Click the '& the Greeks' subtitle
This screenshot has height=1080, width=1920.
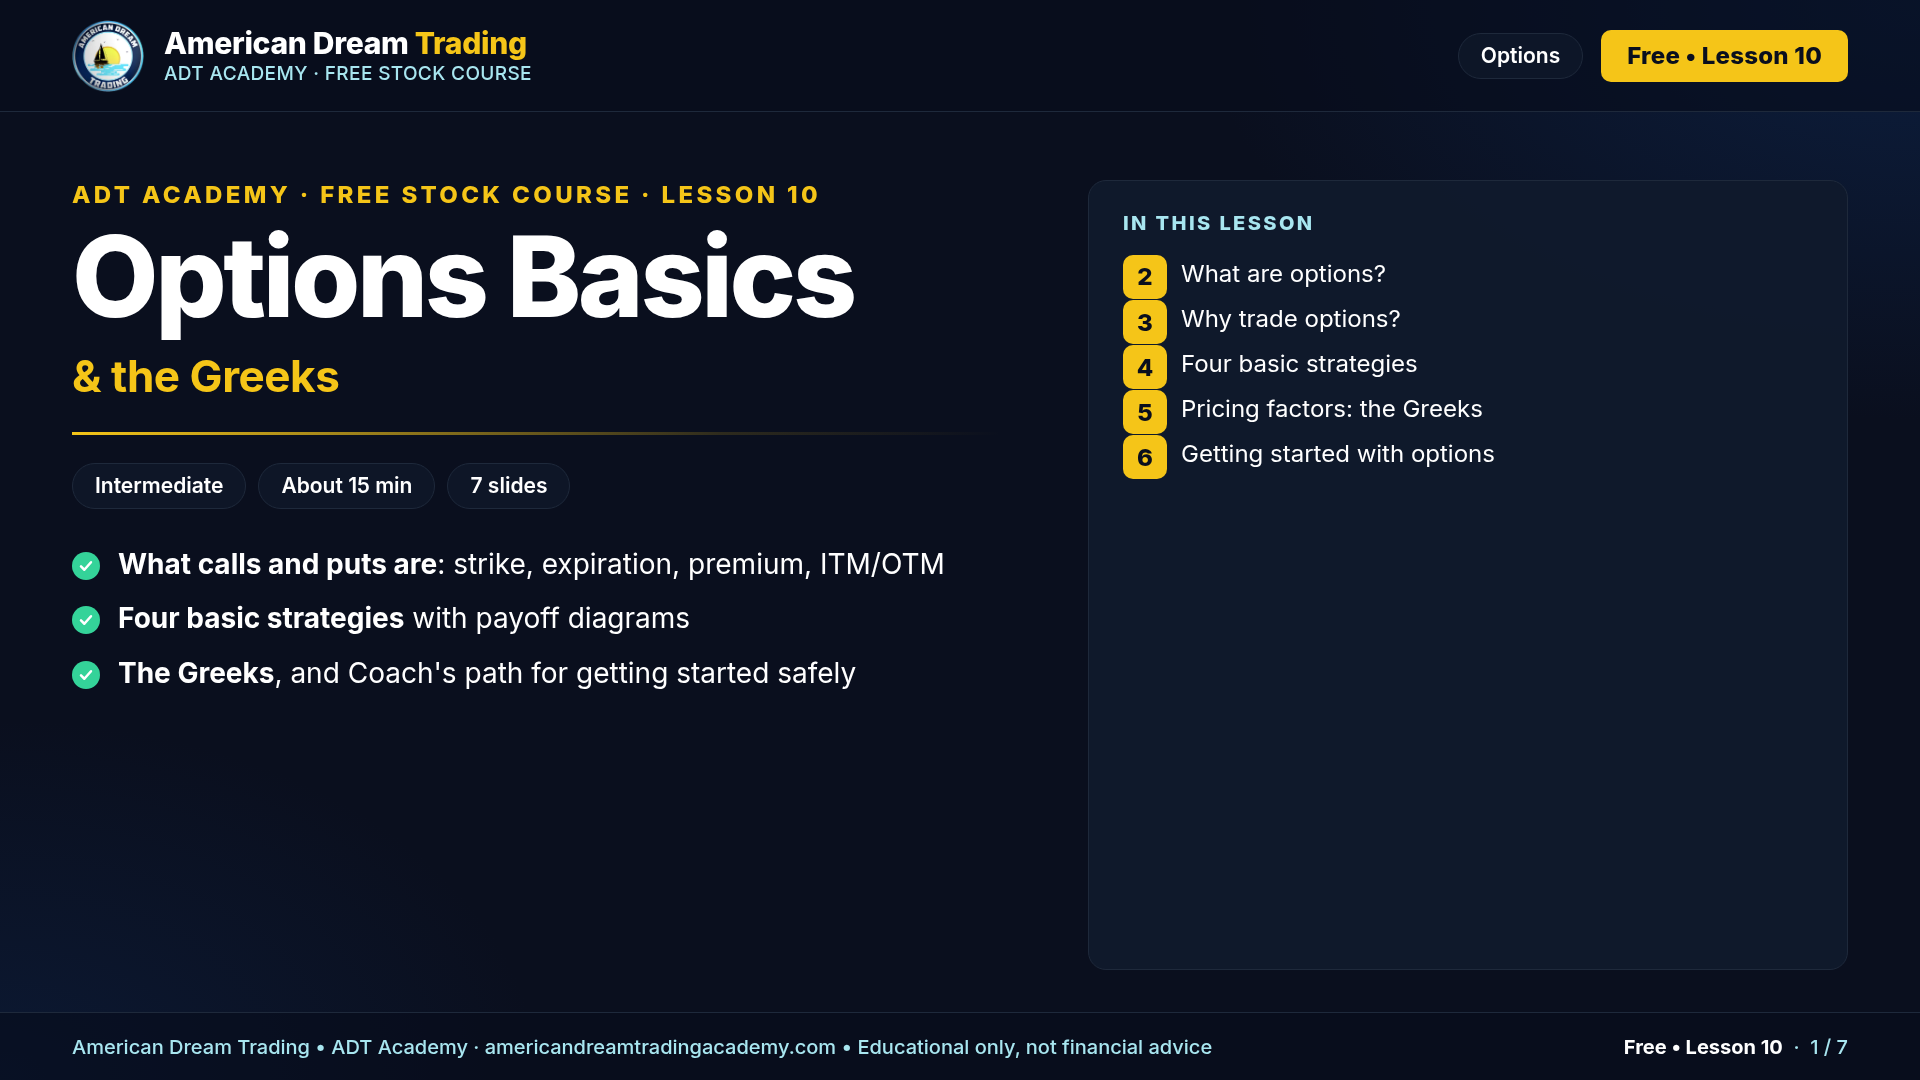click(x=205, y=377)
